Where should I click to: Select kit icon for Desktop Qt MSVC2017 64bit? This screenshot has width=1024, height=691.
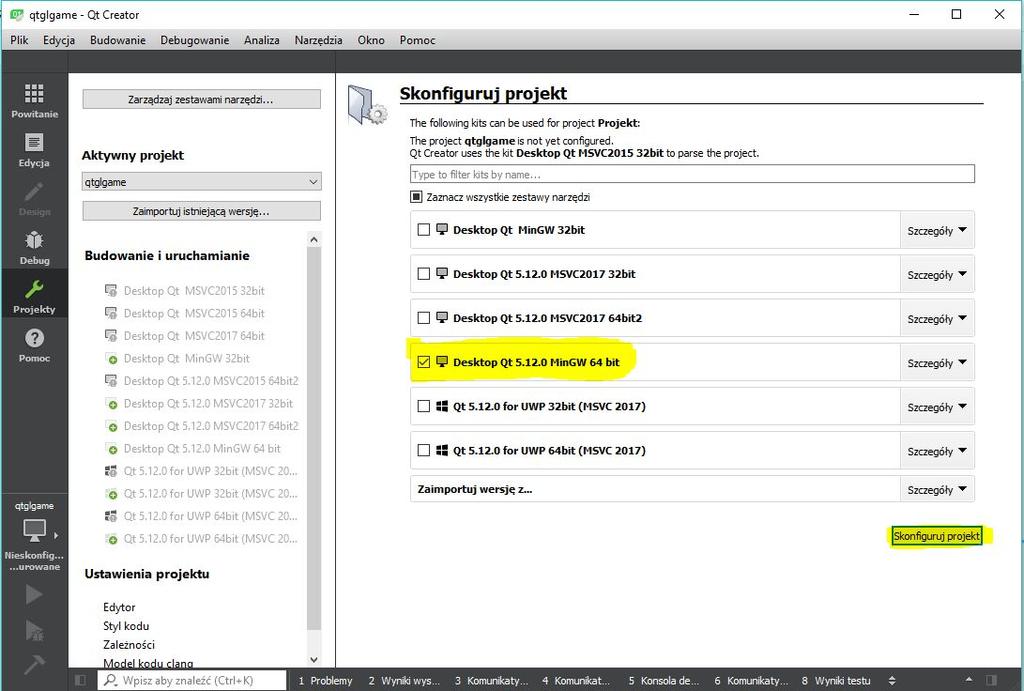[111, 336]
